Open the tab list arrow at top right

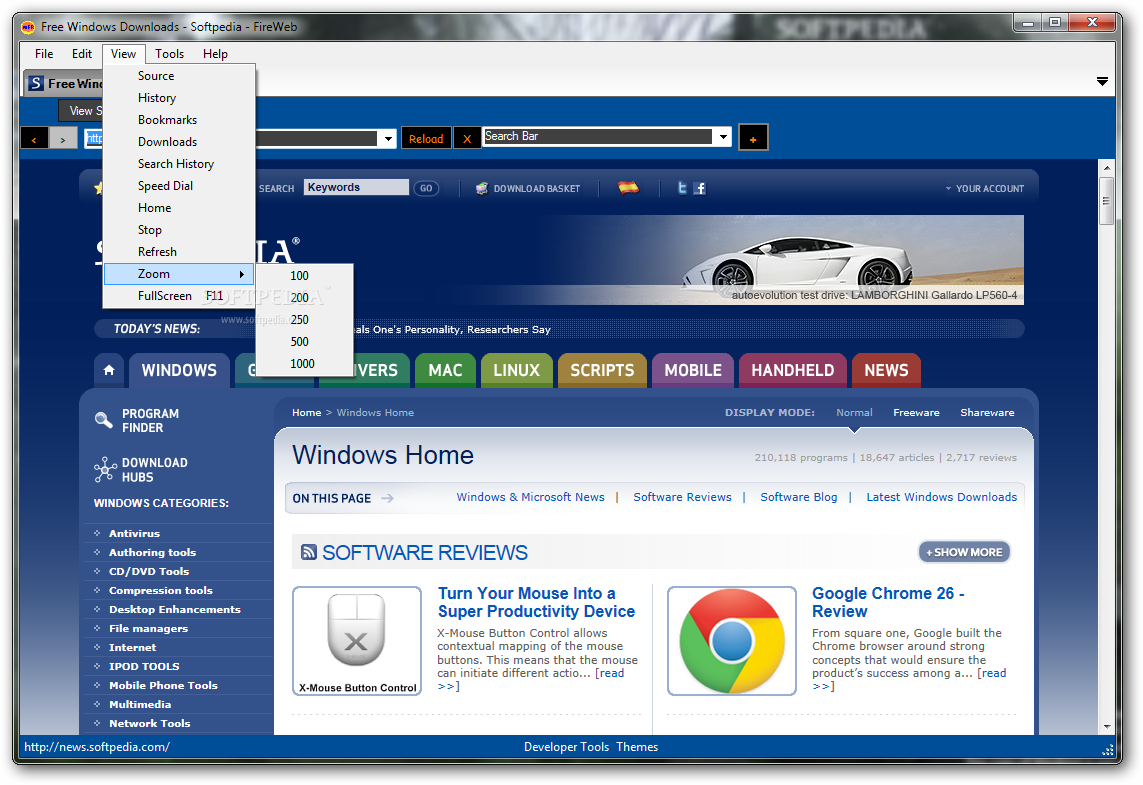coord(1102,82)
